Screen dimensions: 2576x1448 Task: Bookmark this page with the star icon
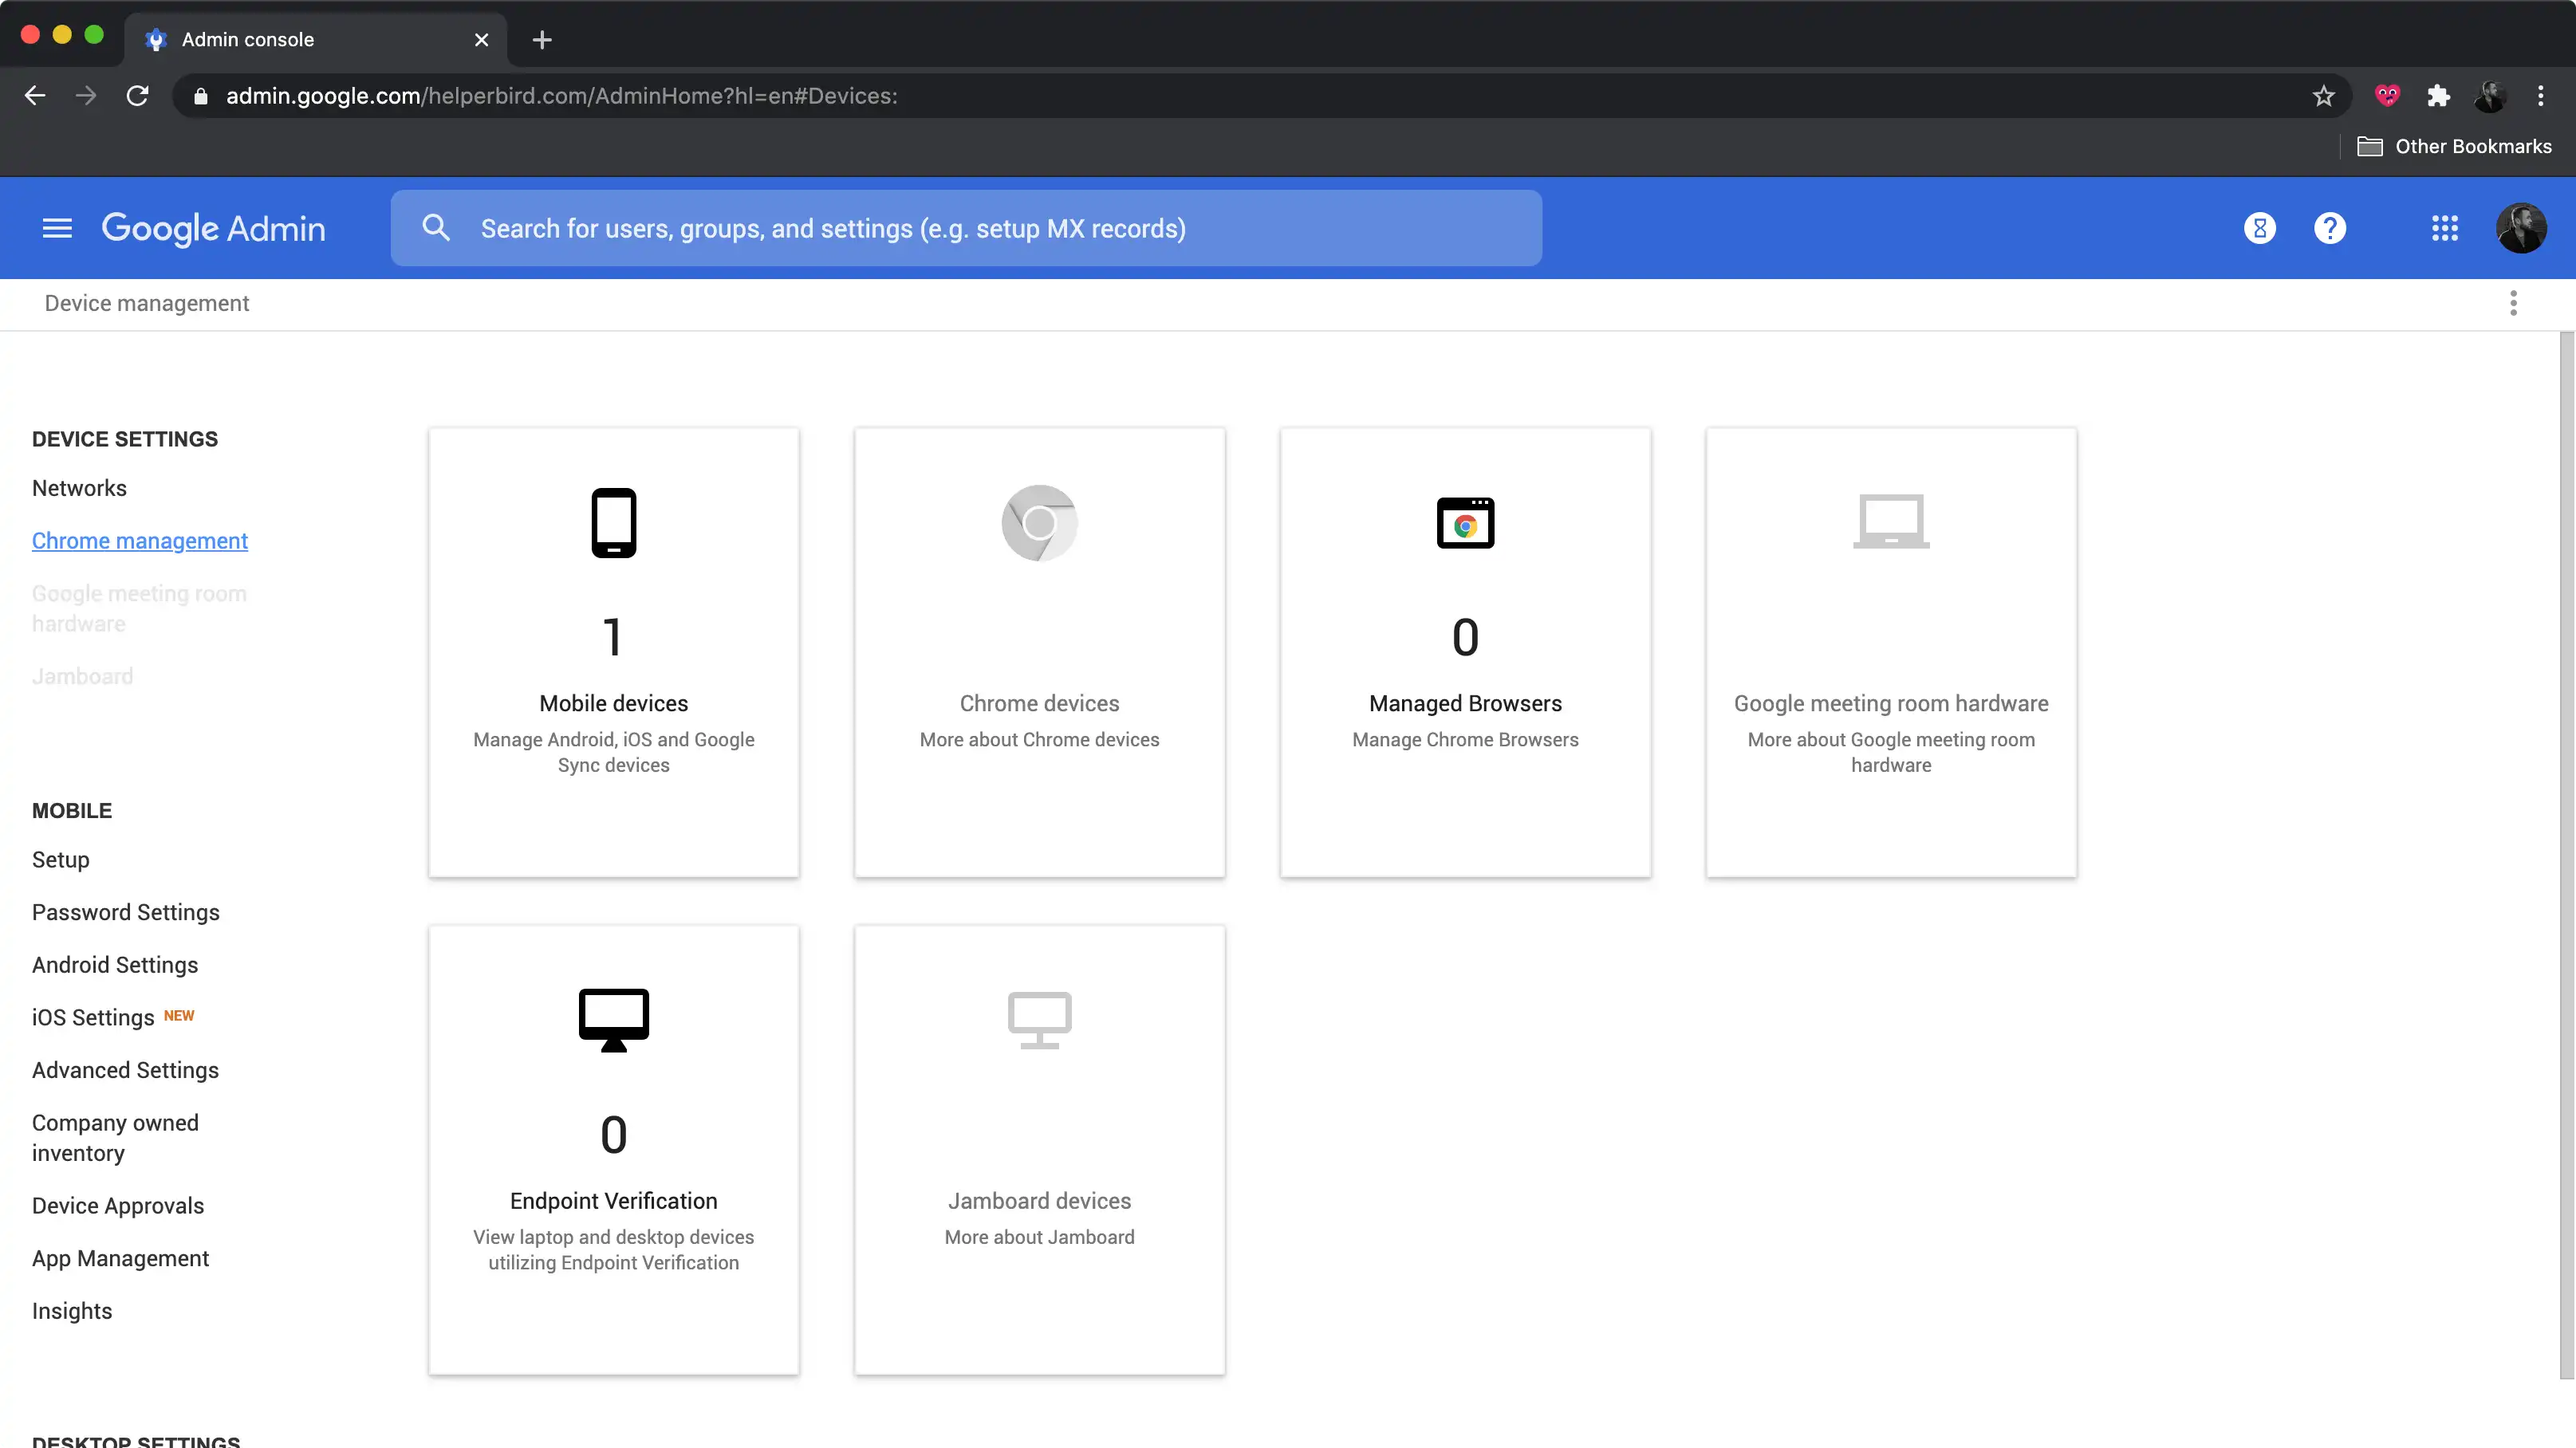(2323, 95)
